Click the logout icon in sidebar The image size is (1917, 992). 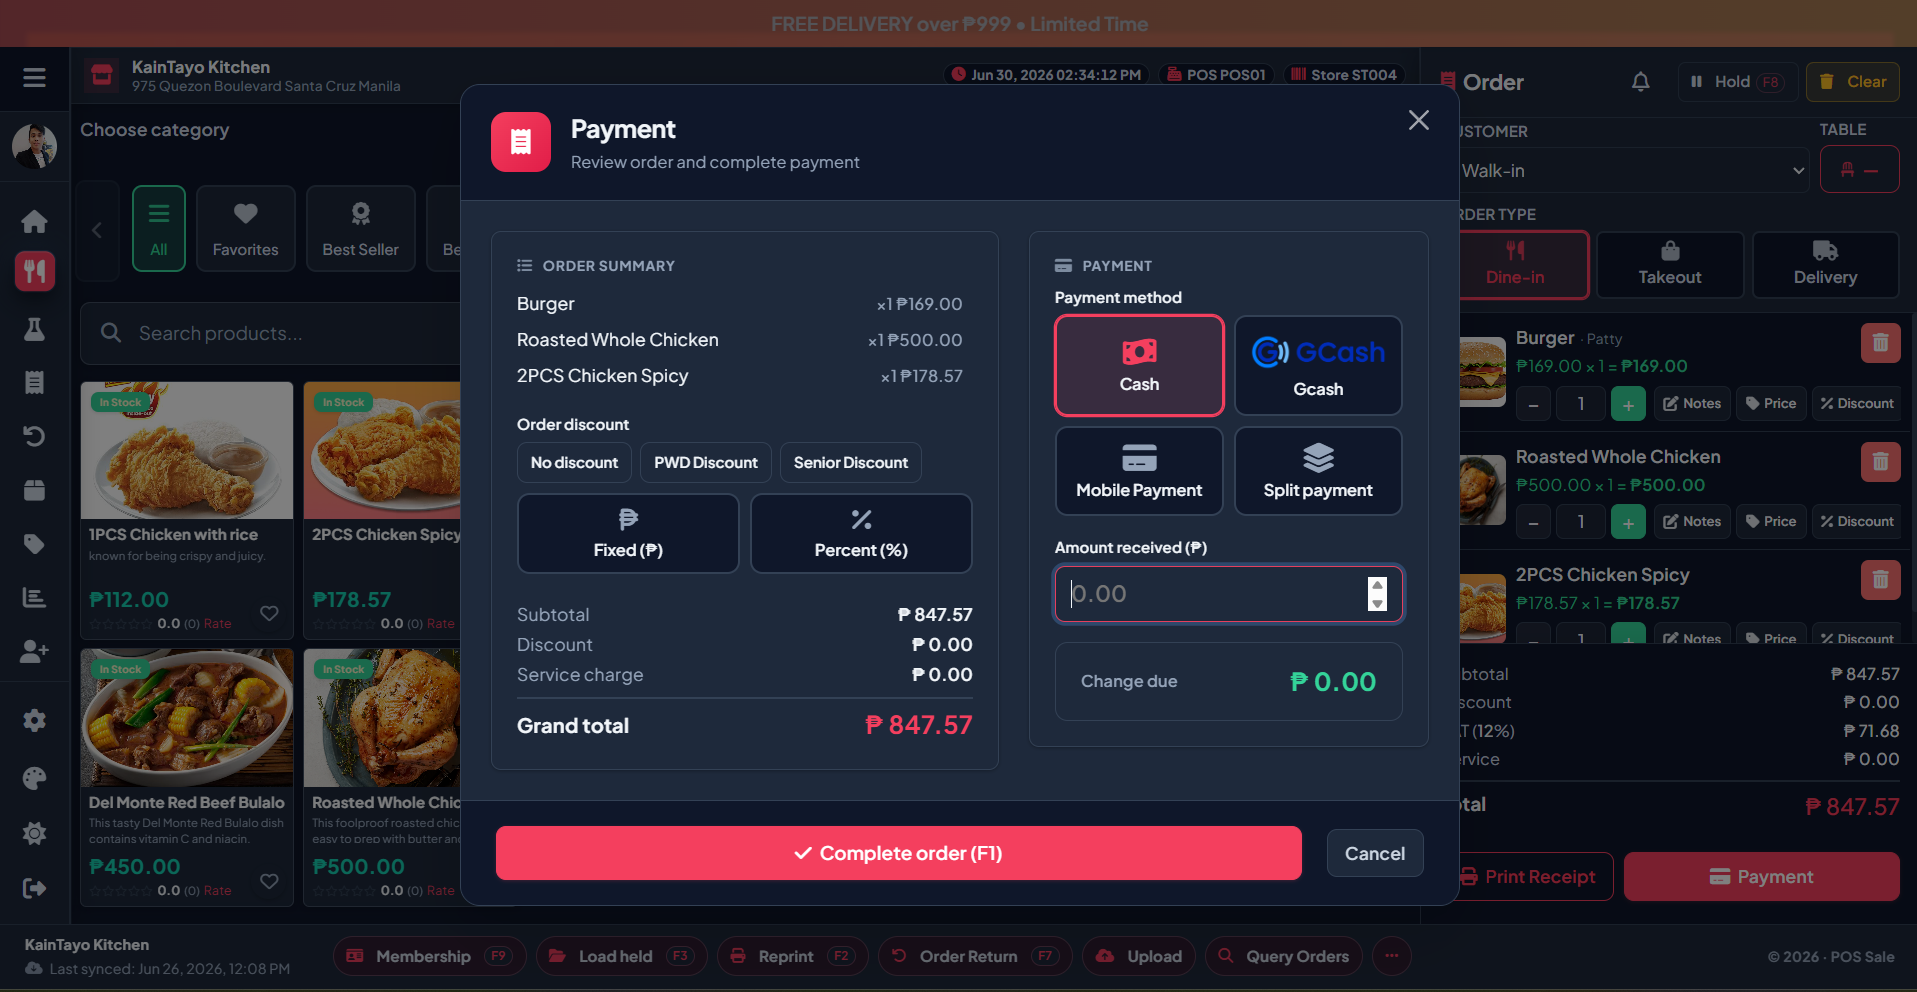(34, 888)
